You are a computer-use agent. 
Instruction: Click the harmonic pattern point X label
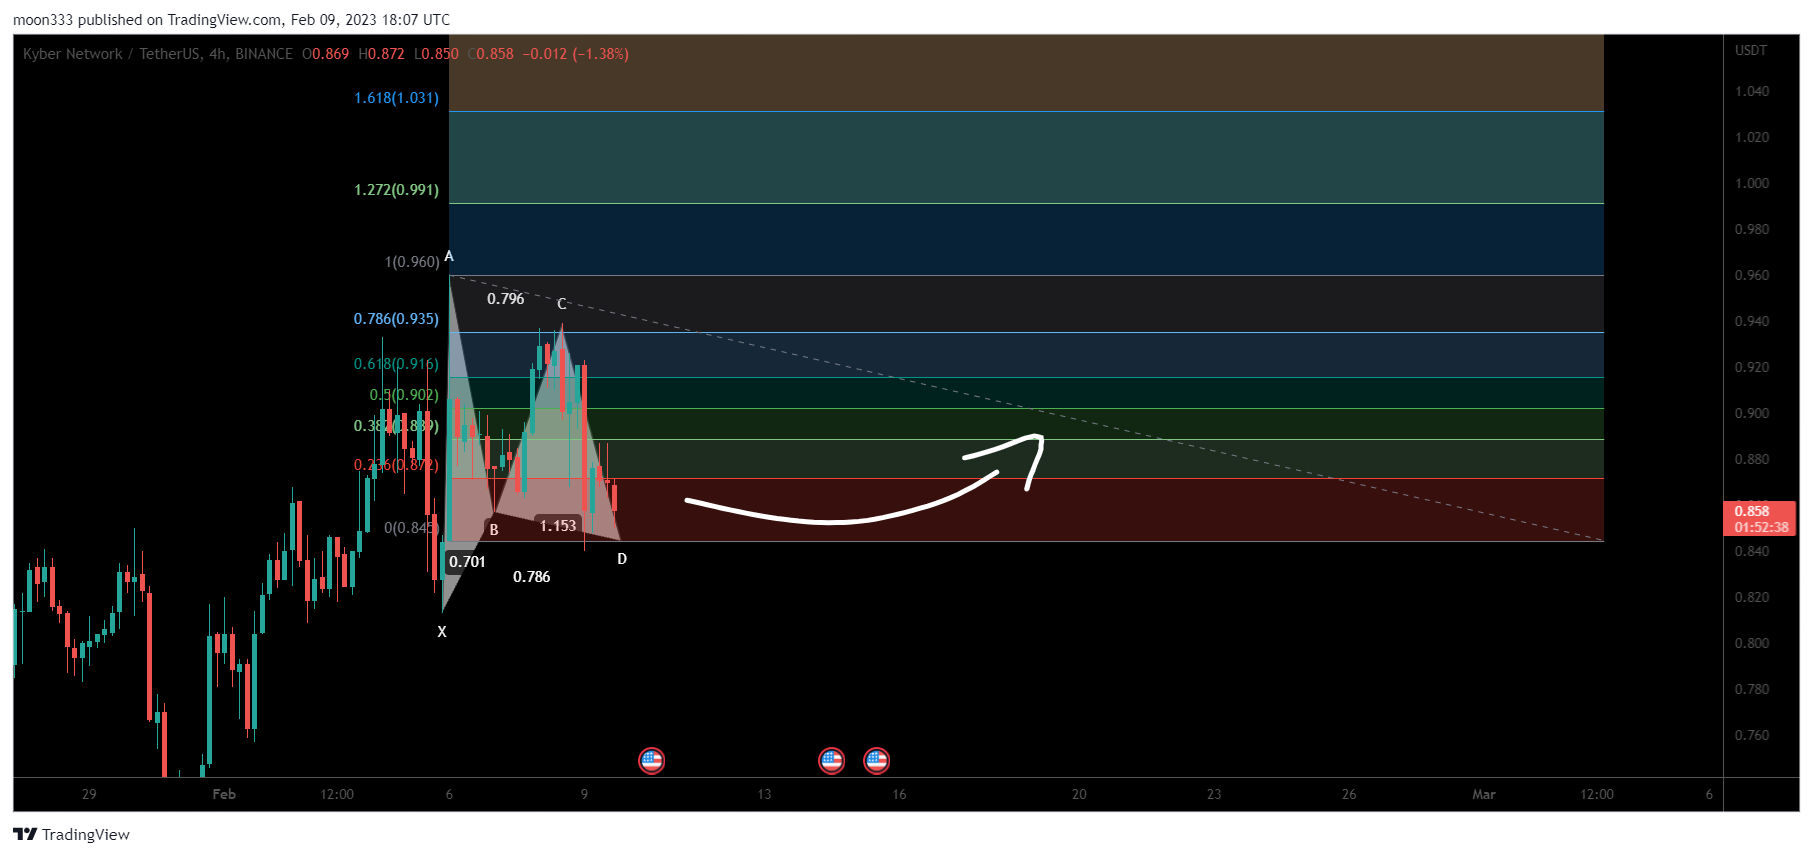442,632
